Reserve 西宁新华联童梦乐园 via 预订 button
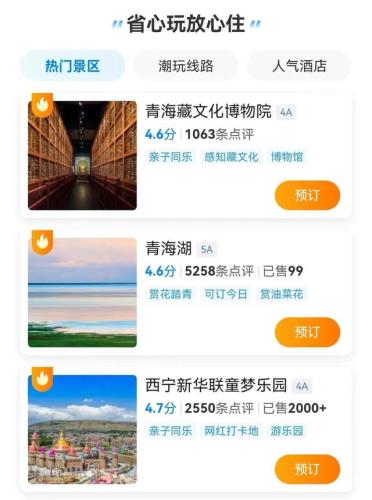372x500 pixels. point(307,469)
